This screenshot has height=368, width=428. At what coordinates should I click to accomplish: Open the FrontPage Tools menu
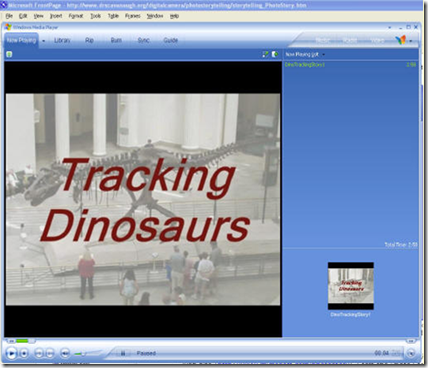click(95, 16)
